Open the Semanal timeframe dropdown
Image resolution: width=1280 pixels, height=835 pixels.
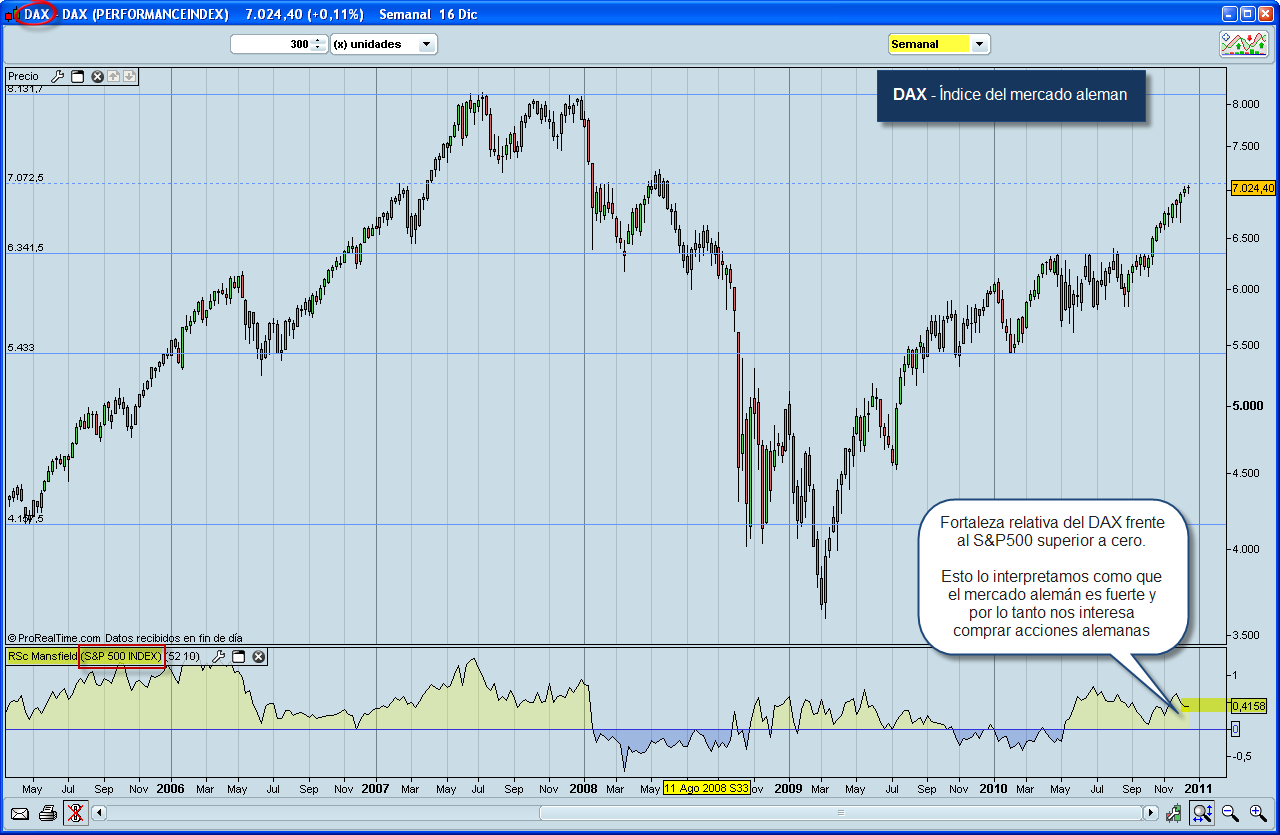click(980, 44)
